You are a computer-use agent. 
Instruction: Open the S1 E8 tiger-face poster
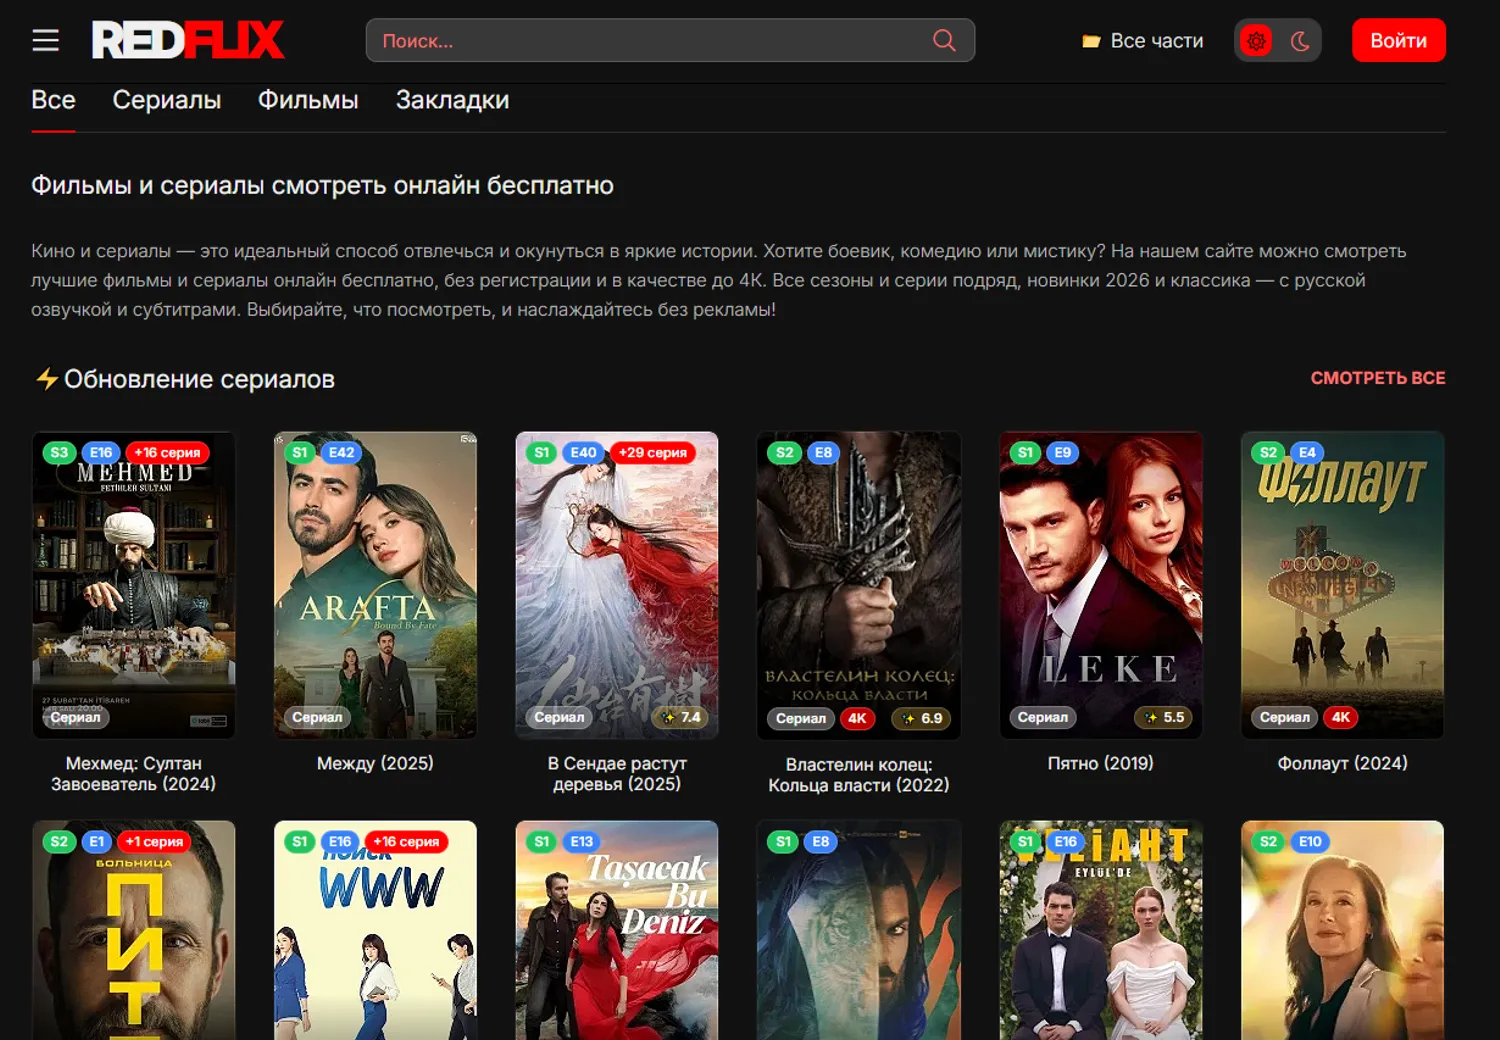(x=859, y=930)
